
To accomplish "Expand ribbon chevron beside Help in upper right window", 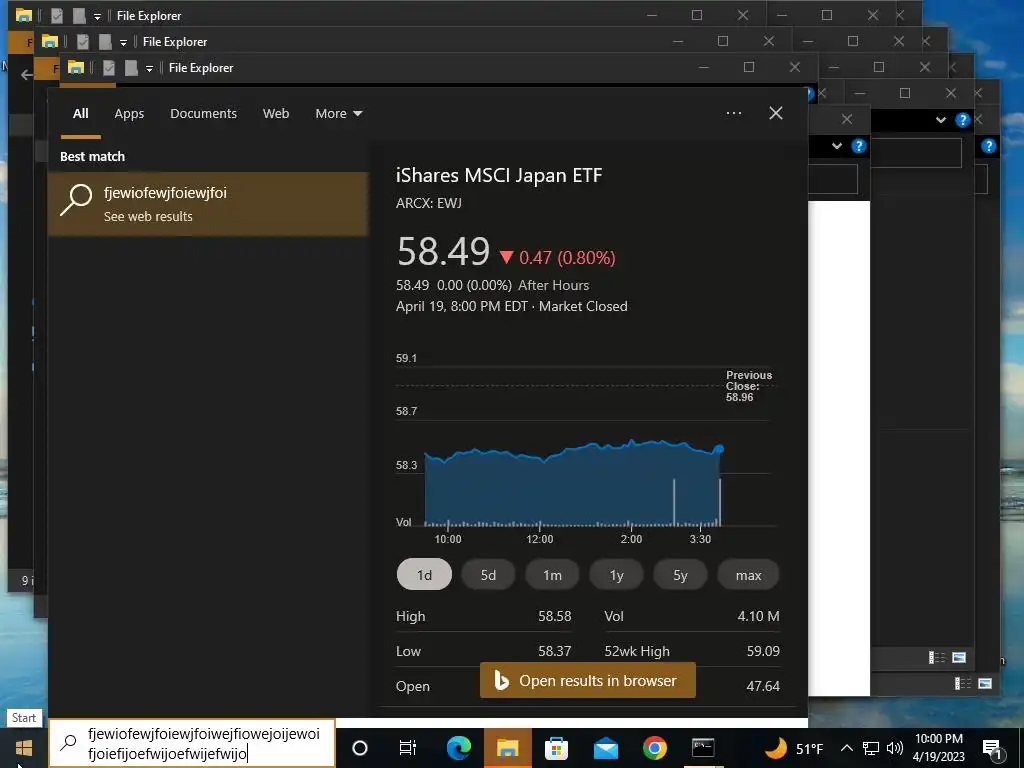I will [x=940, y=120].
